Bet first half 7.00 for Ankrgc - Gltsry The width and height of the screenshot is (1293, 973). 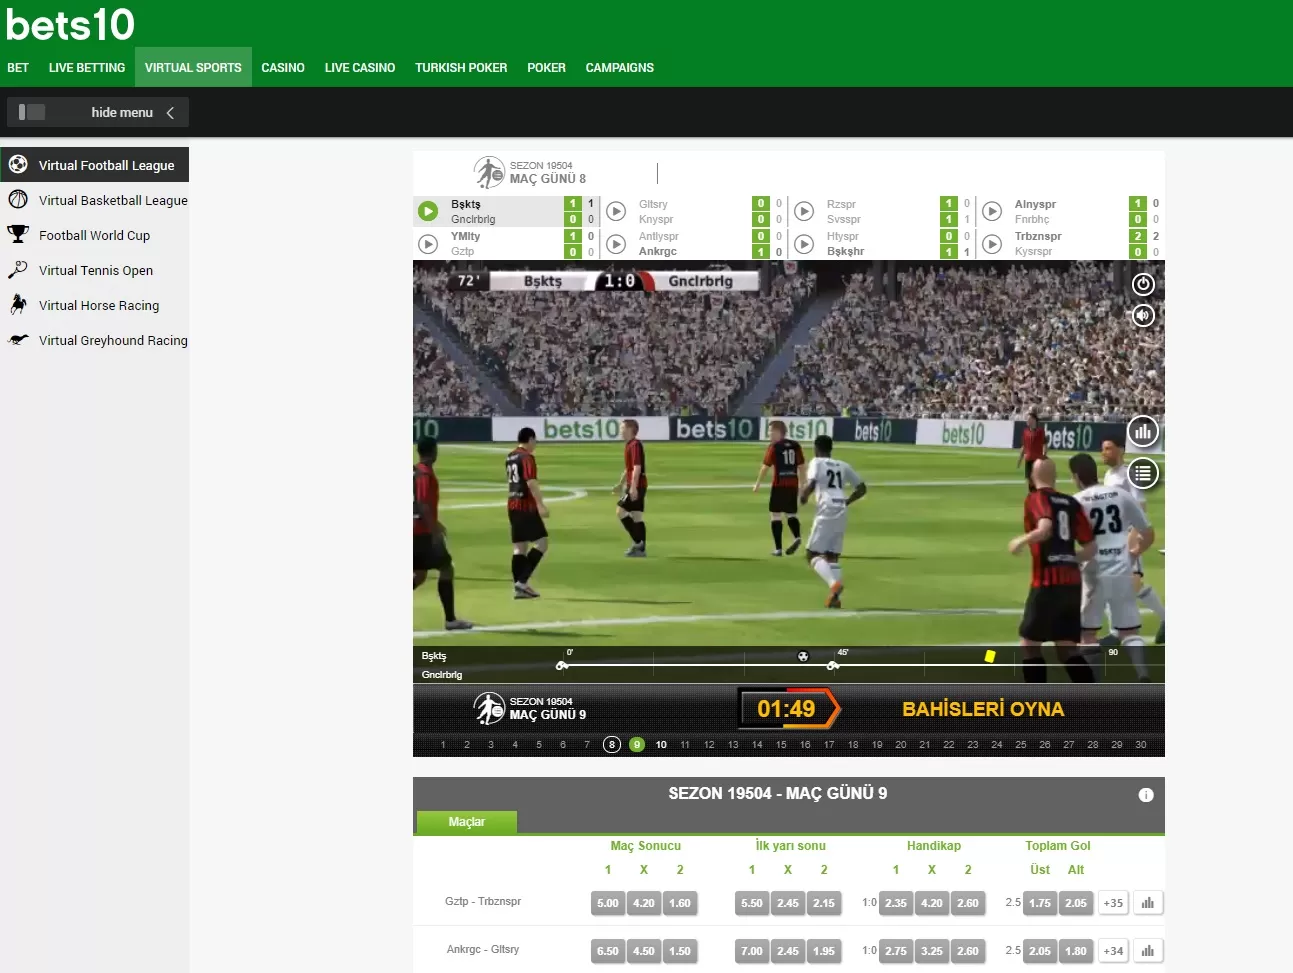tap(752, 951)
